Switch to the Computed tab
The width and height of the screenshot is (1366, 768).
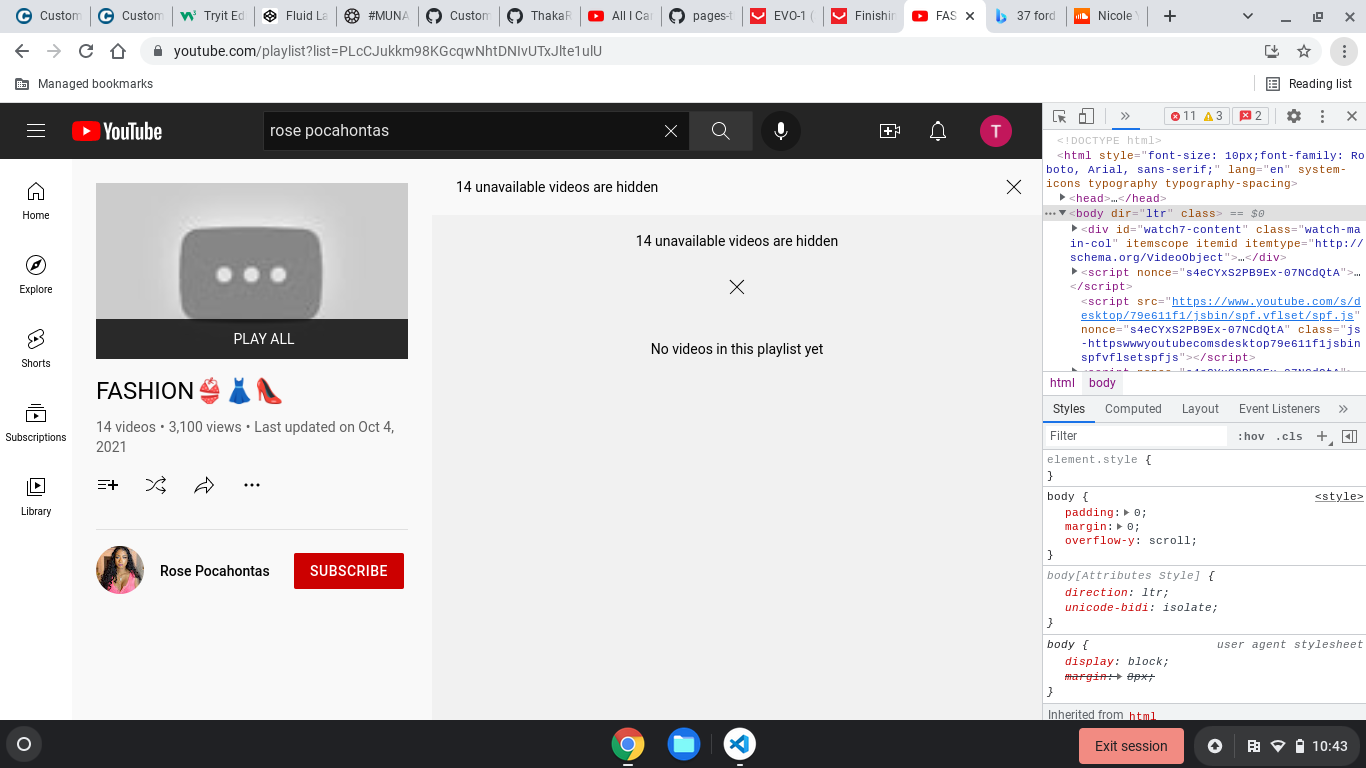1133,408
